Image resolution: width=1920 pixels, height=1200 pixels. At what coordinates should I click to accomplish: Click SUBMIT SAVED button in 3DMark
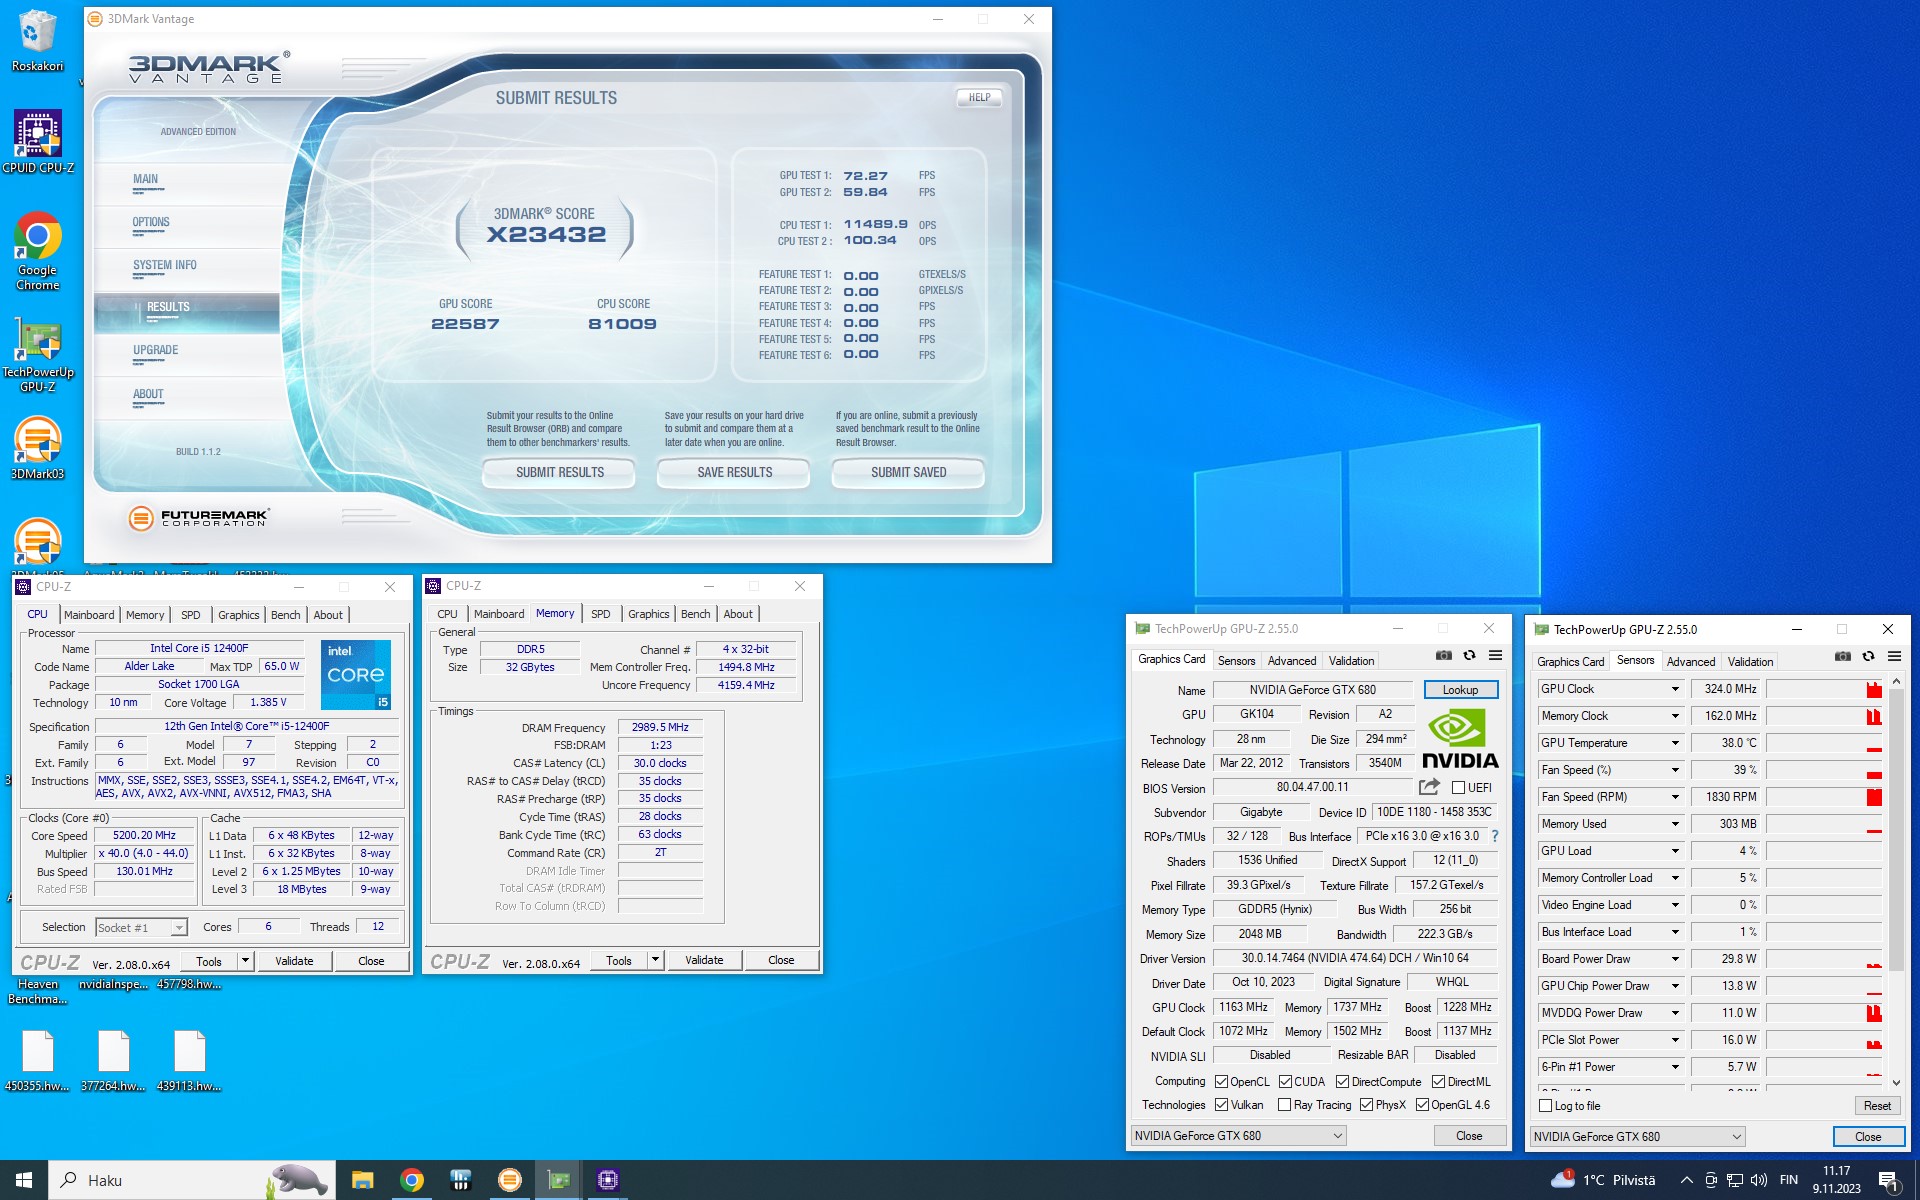pyautogui.click(x=908, y=472)
